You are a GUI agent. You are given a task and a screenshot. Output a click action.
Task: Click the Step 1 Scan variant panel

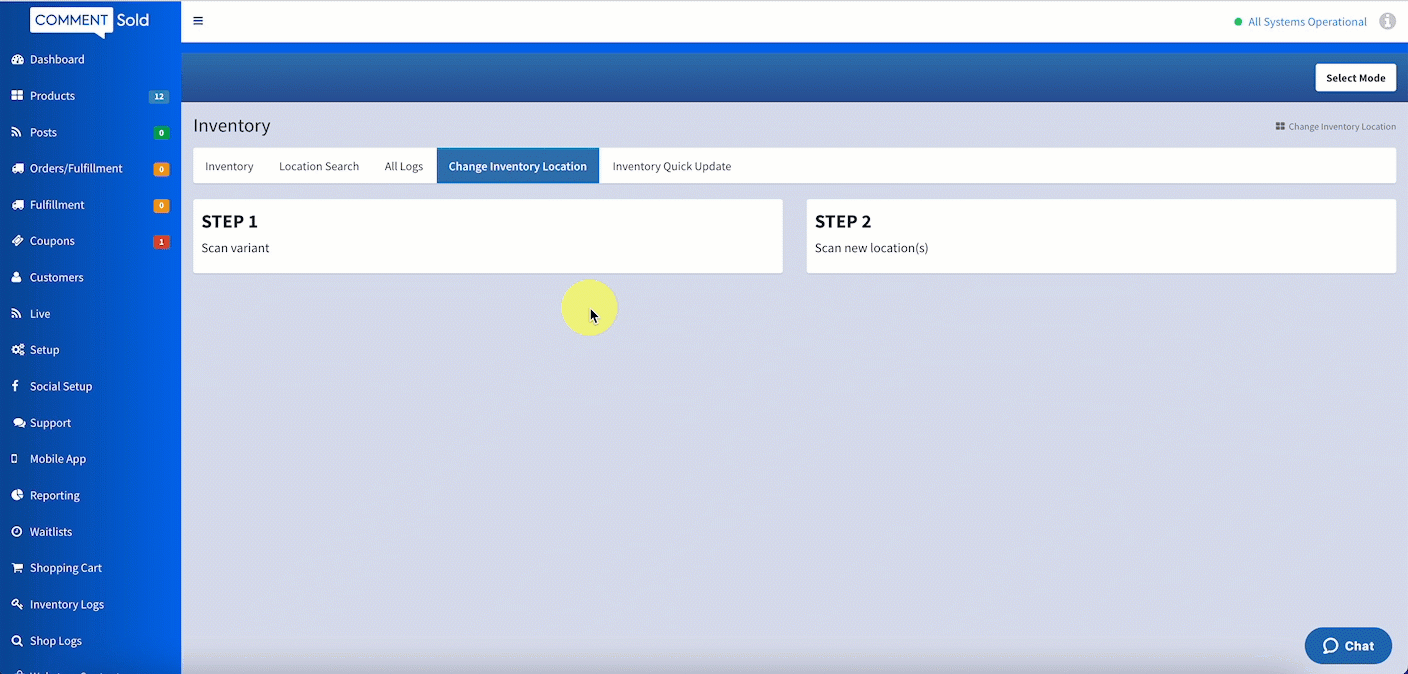coord(487,236)
